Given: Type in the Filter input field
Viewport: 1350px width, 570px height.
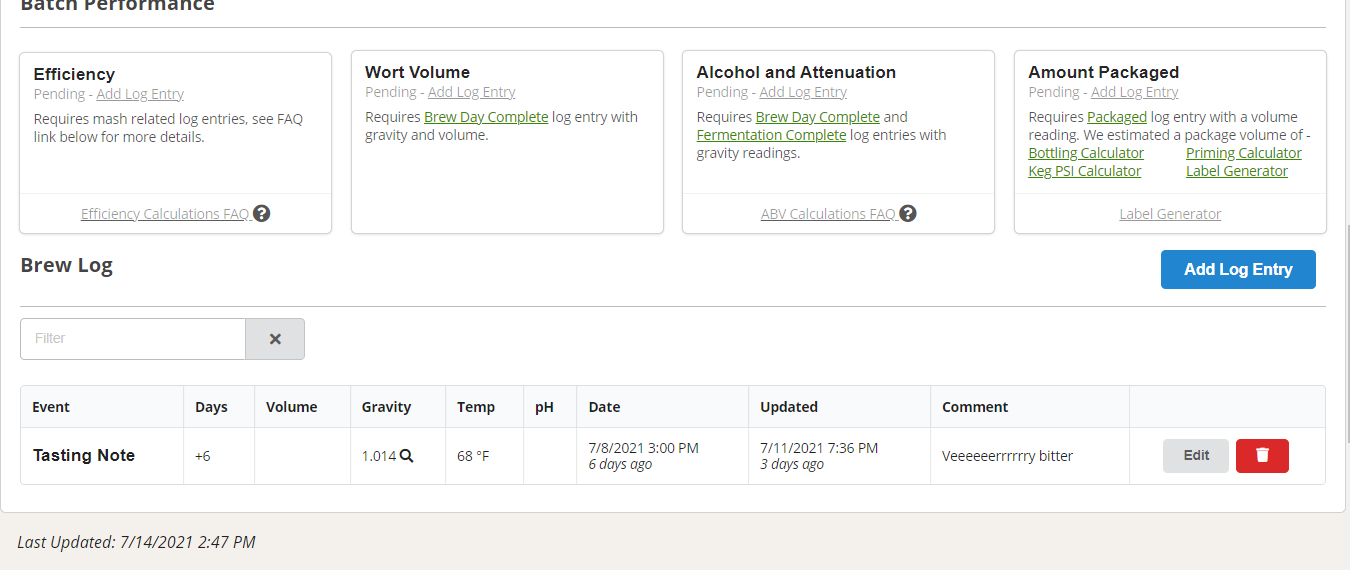Looking at the screenshot, I should (133, 339).
